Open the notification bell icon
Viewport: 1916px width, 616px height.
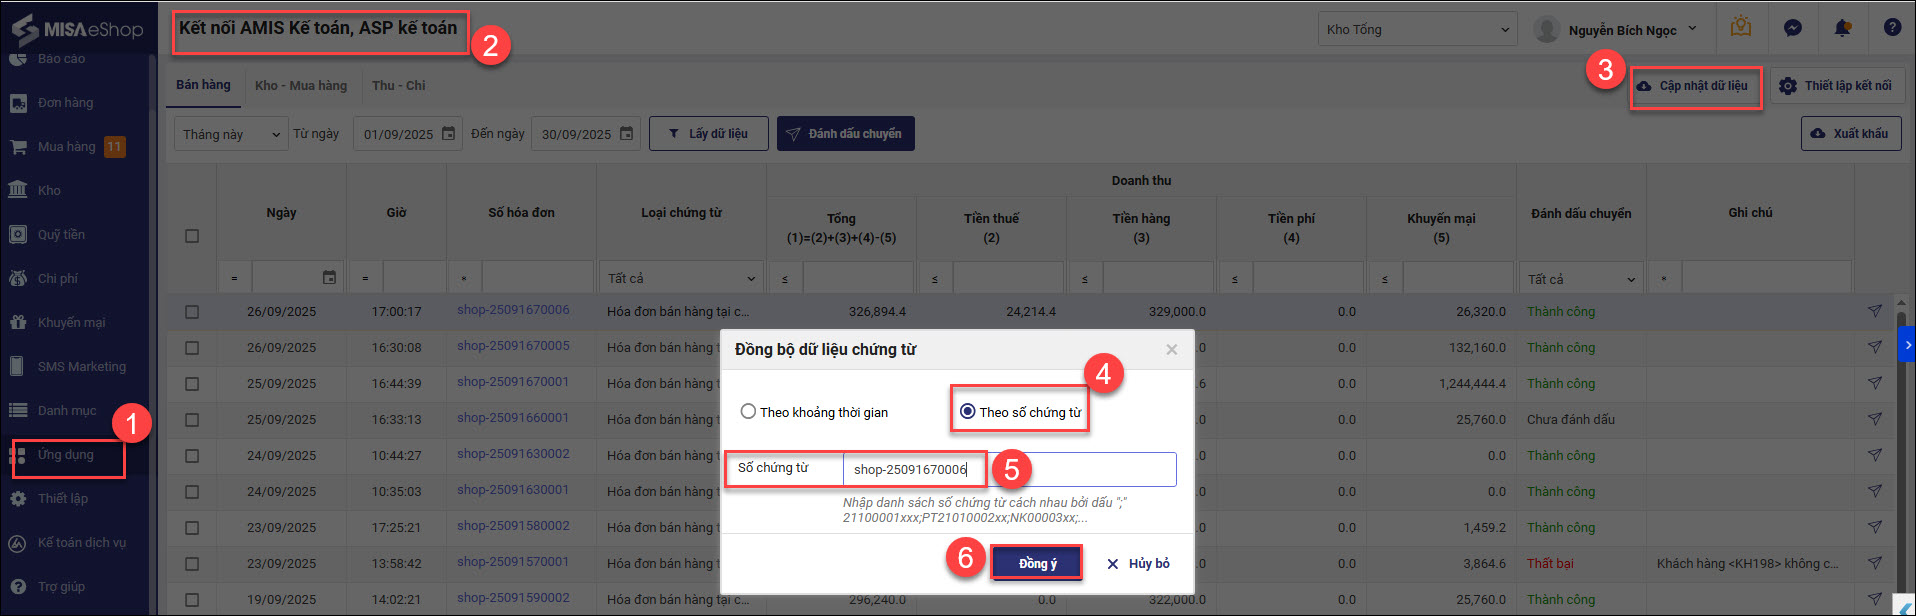coord(1842,28)
